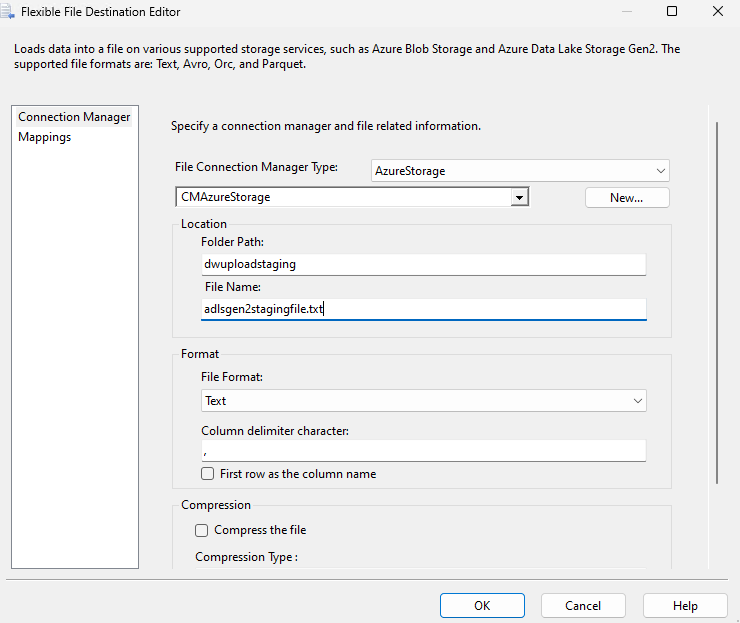Screen dimensions: 740x623
Task: Open the File Format dropdown showing Text
Action: [x=423, y=401]
